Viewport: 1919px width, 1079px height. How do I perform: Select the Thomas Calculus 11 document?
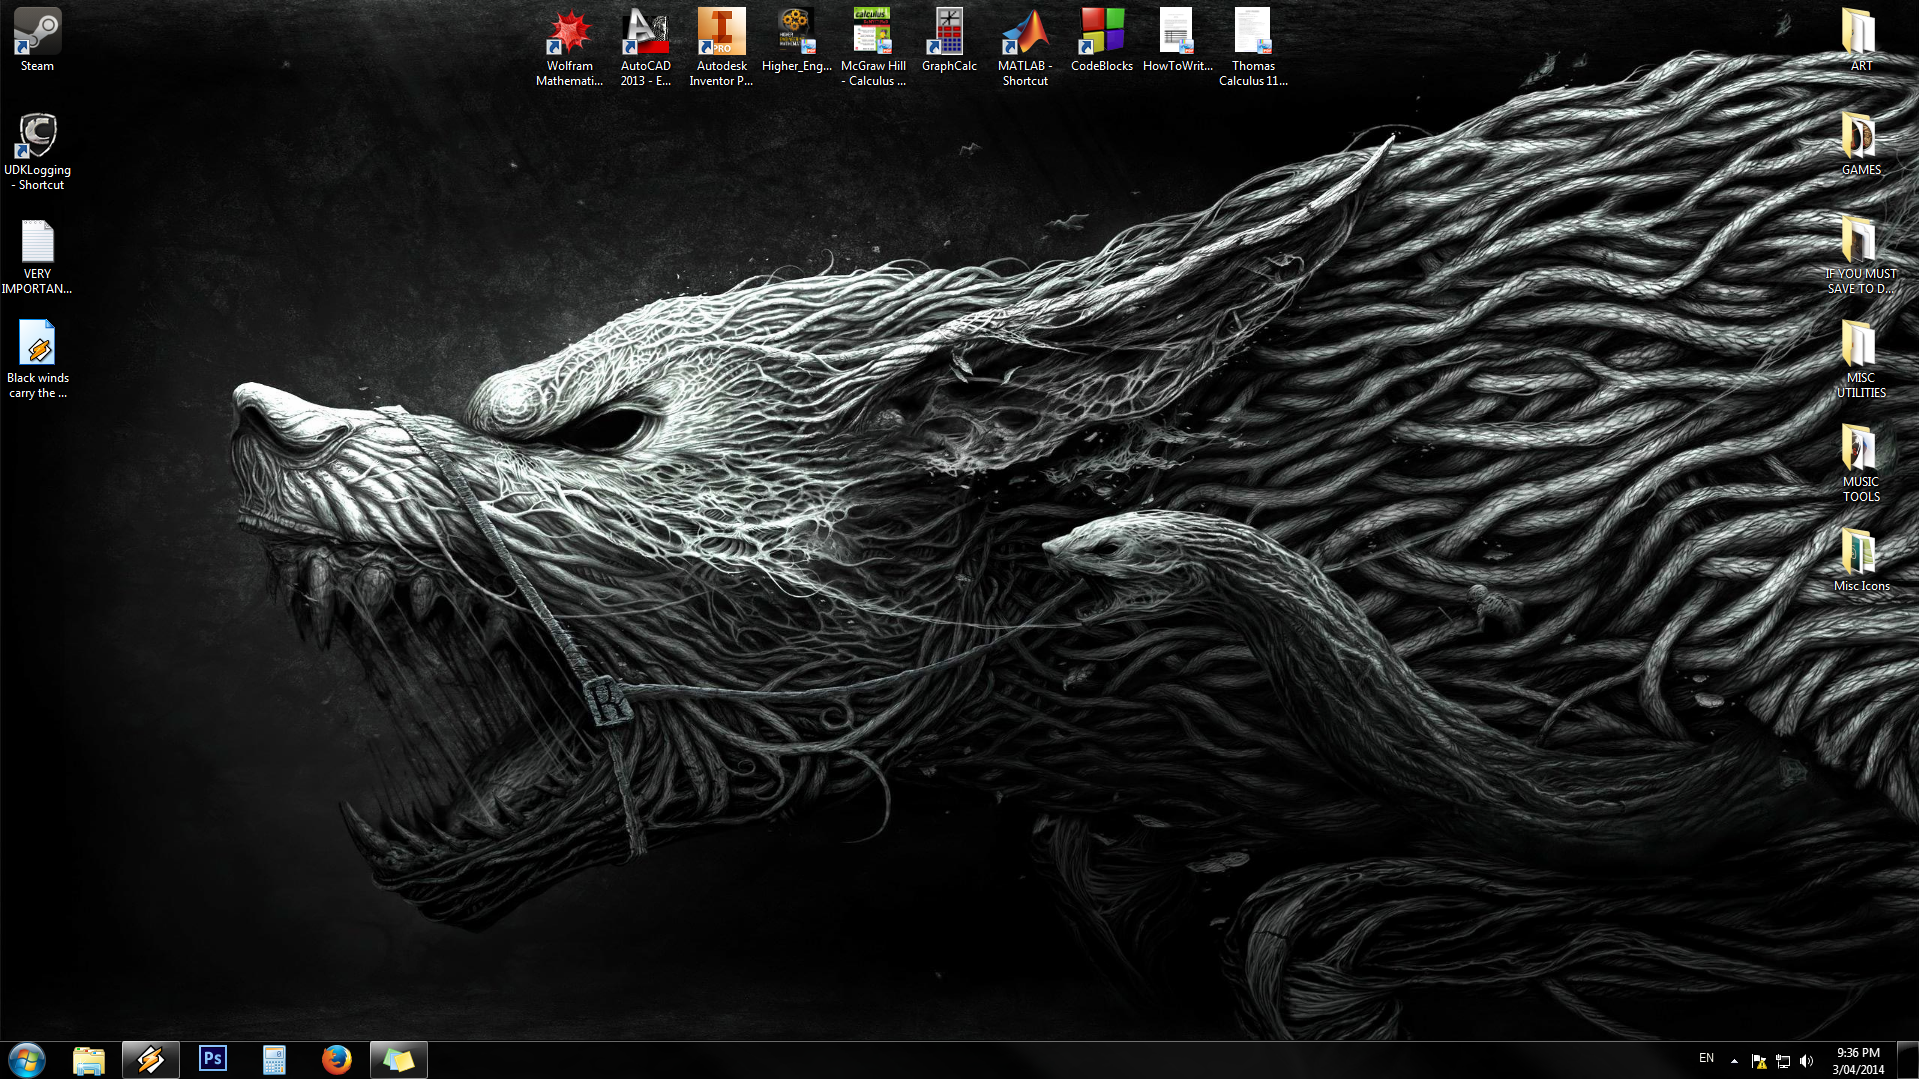[x=1252, y=46]
